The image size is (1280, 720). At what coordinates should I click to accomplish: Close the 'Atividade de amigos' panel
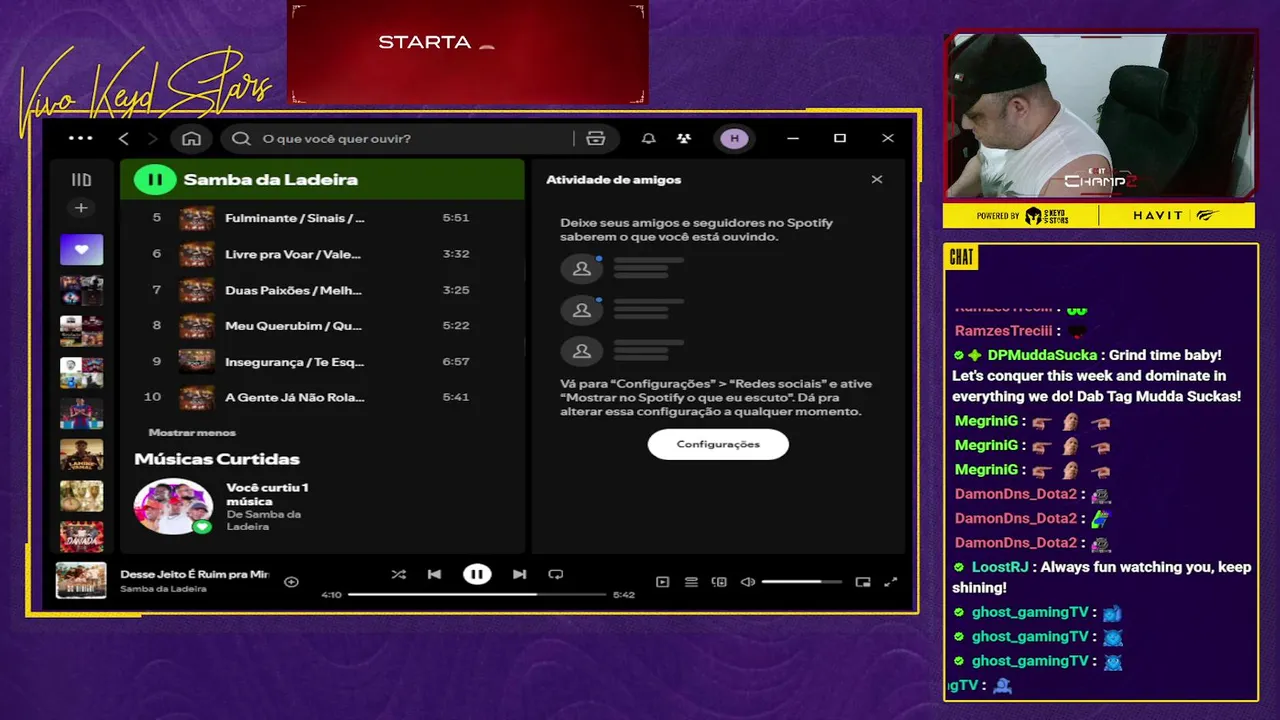(877, 180)
